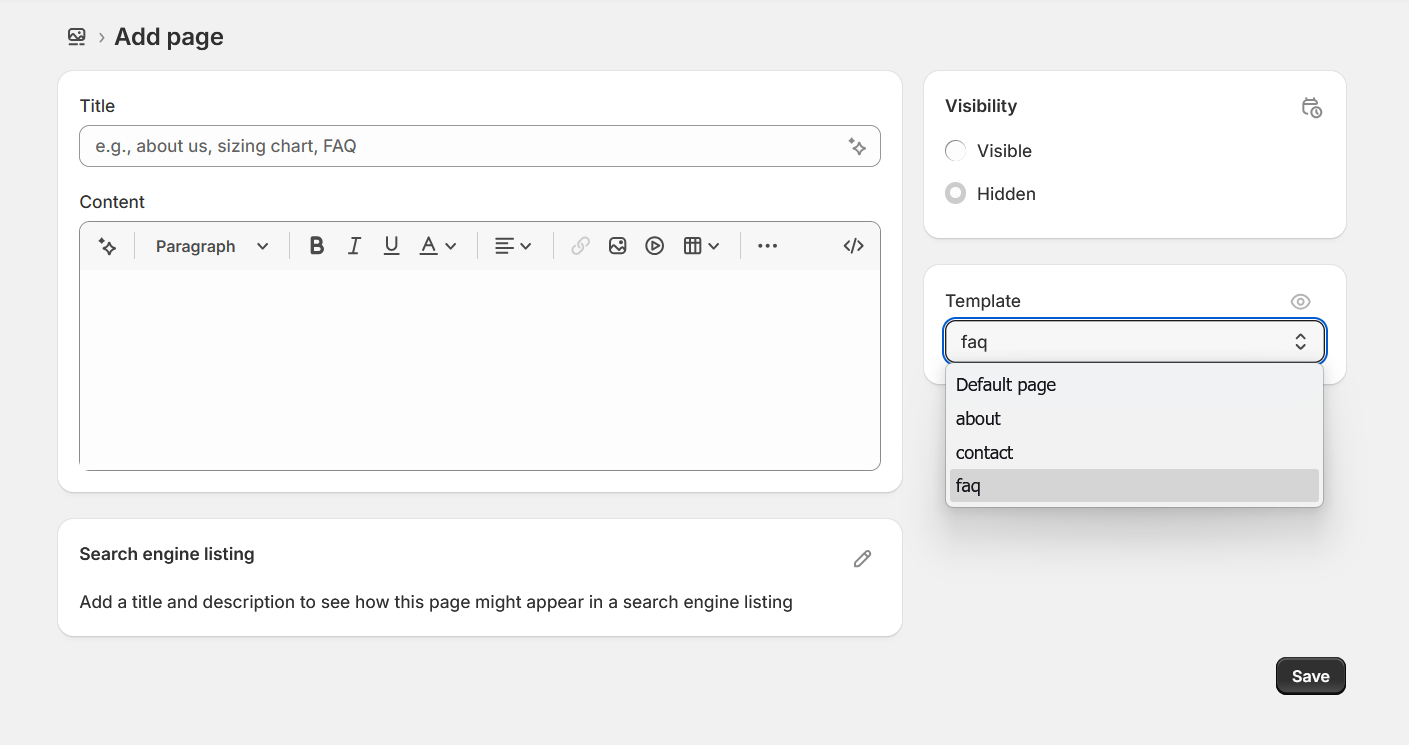Insert an image into the content
The width and height of the screenshot is (1409, 745).
(617, 245)
